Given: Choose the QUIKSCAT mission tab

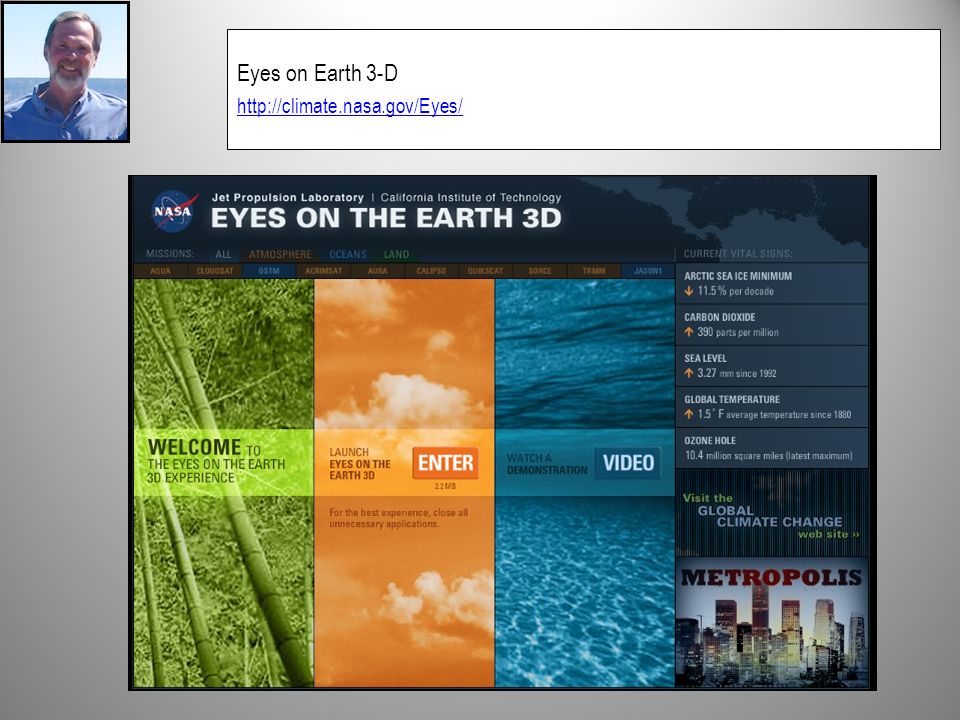Looking at the screenshot, I should (486, 271).
